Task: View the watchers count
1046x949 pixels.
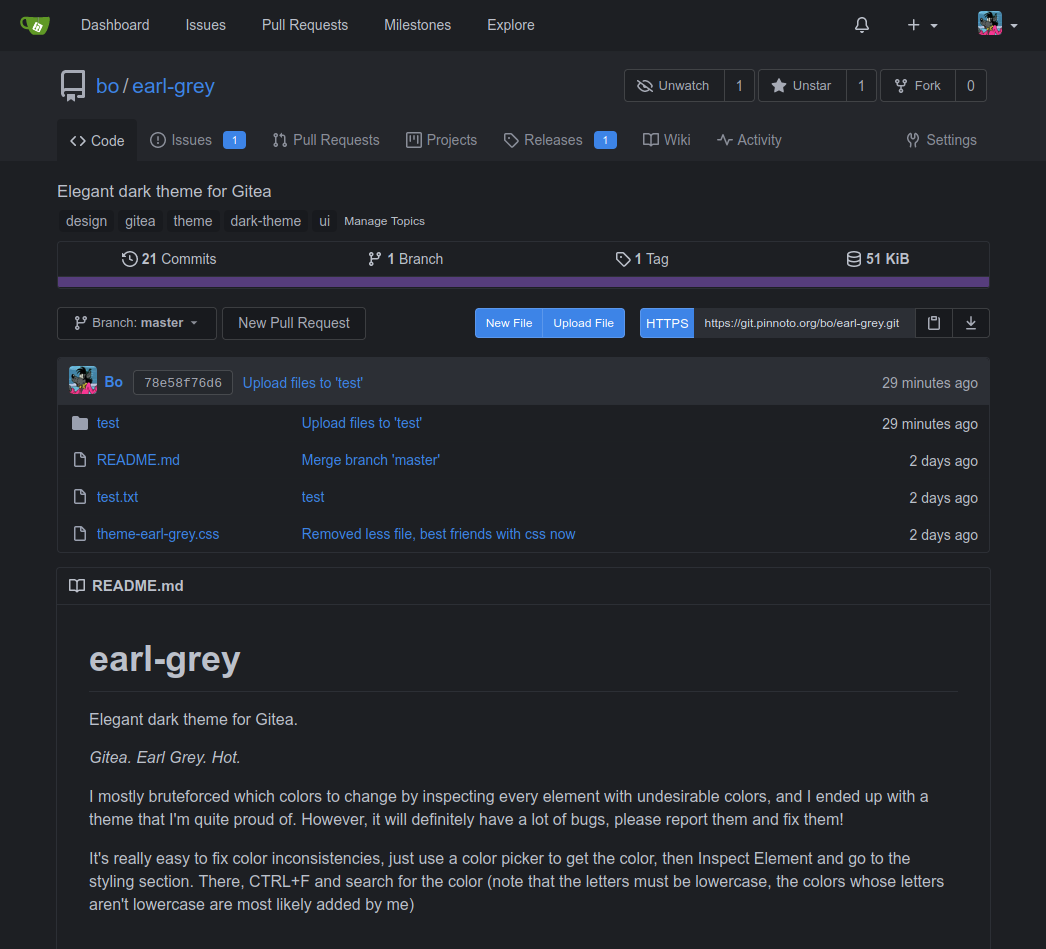Action: pyautogui.click(x=739, y=85)
